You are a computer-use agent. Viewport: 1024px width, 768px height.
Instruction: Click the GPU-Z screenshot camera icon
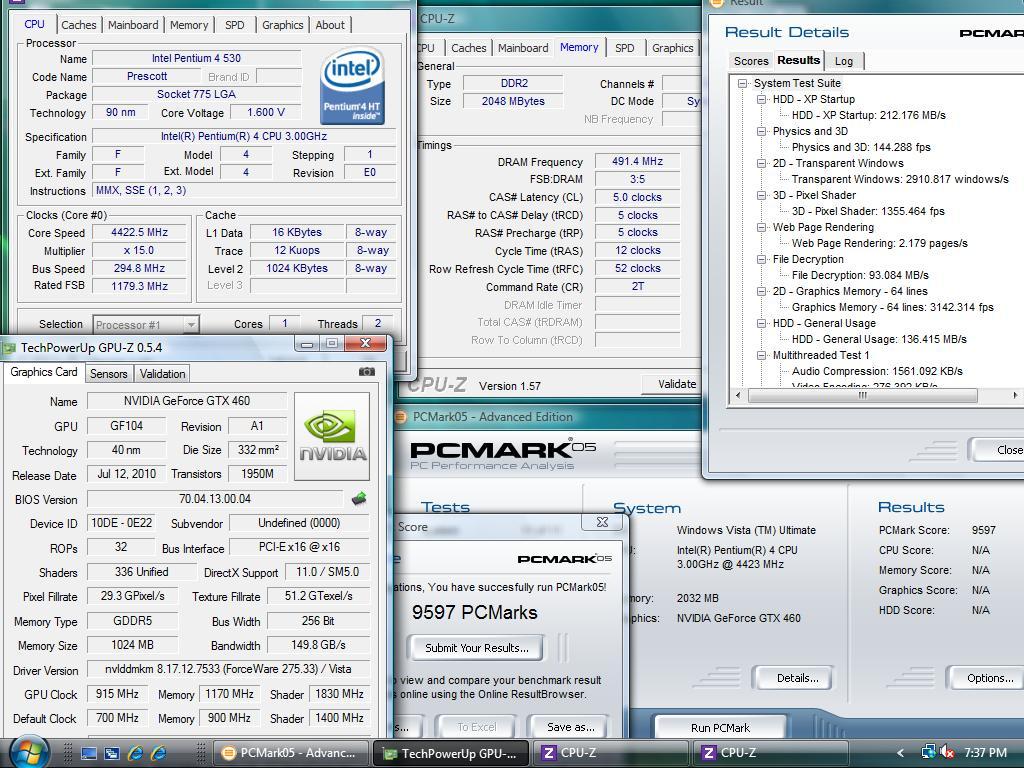367,372
